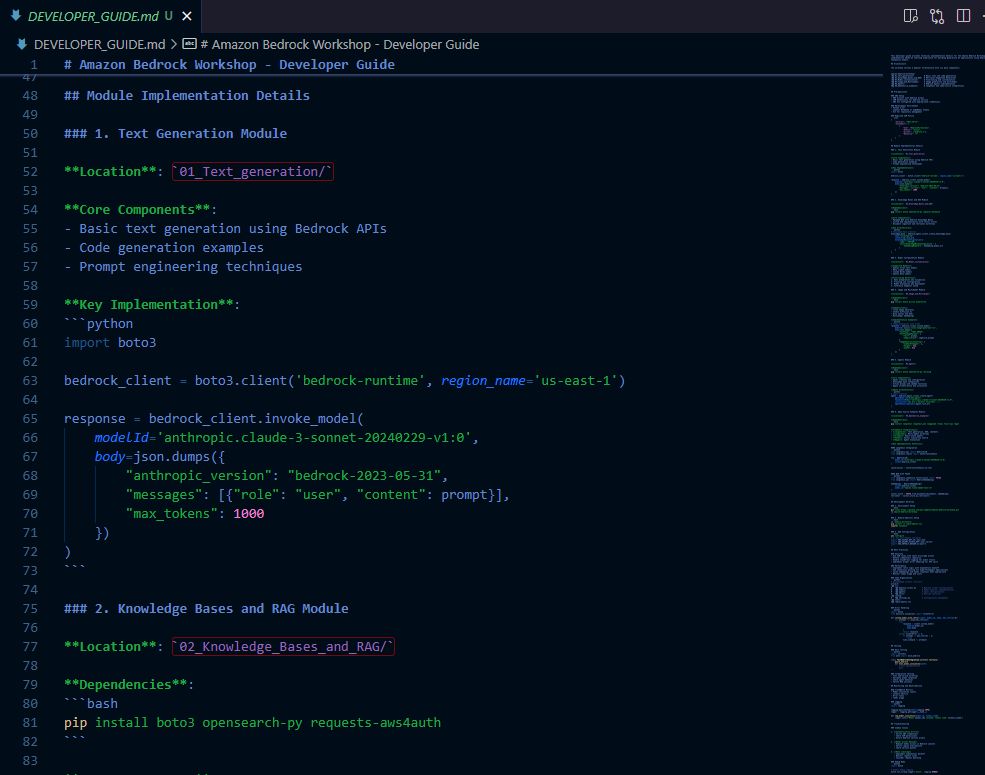Click the 'us-east-1' region string
985x775 pixels.
pos(575,381)
